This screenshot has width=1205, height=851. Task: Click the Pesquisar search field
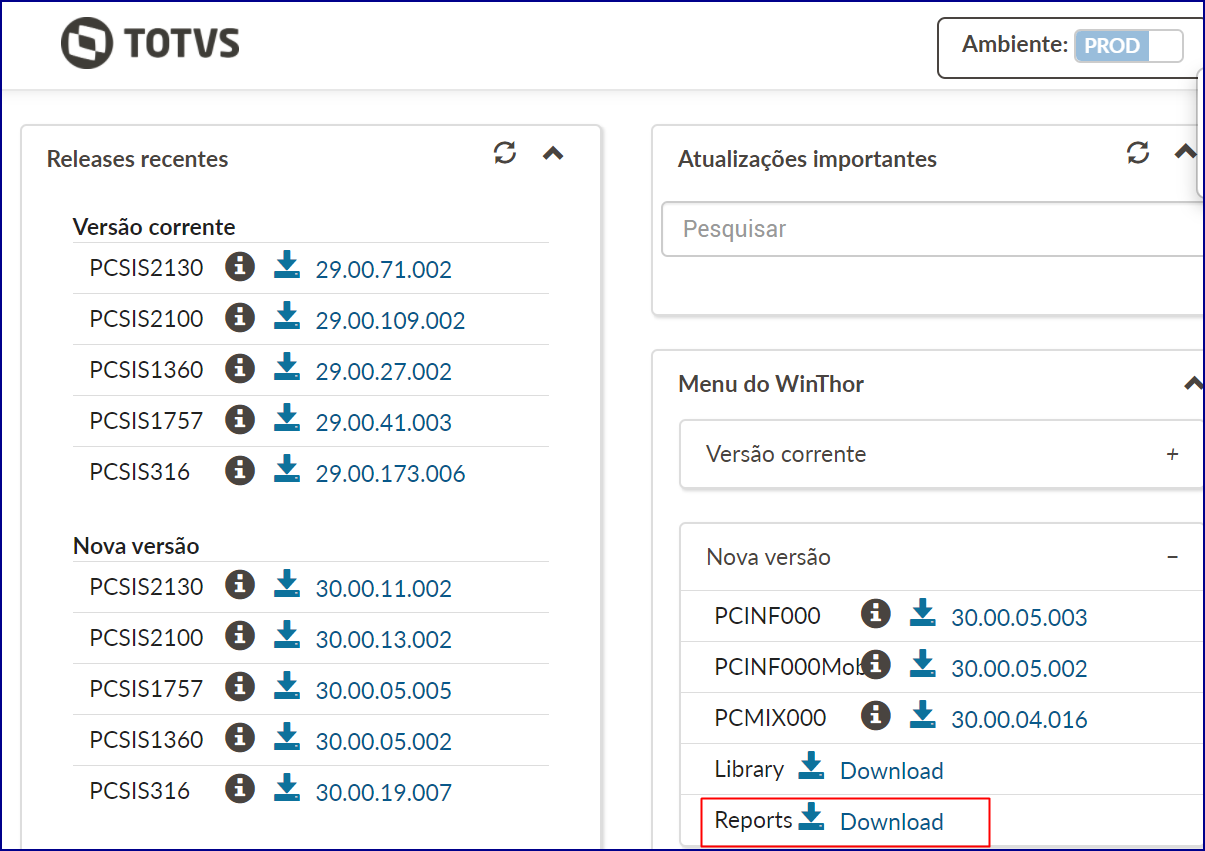pyautogui.click(x=932, y=229)
